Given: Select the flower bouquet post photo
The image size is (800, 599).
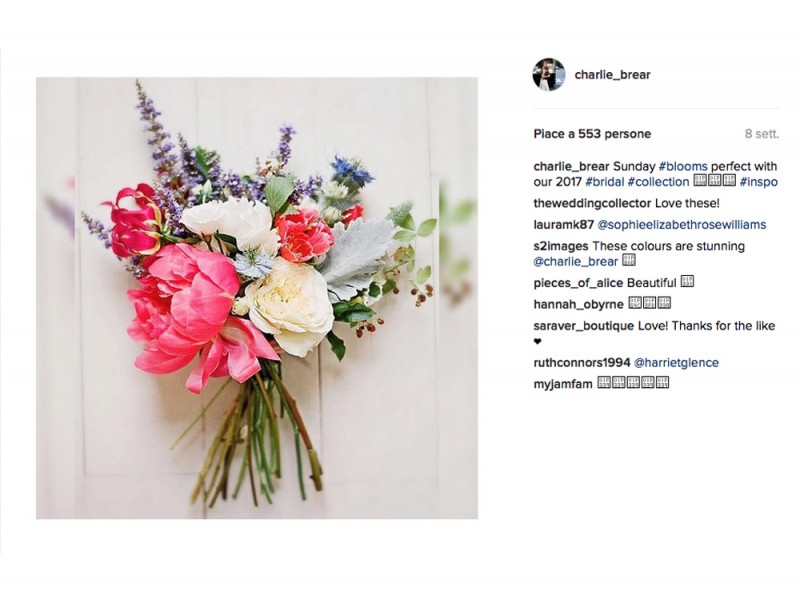Looking at the screenshot, I should pyautogui.click(x=257, y=298).
